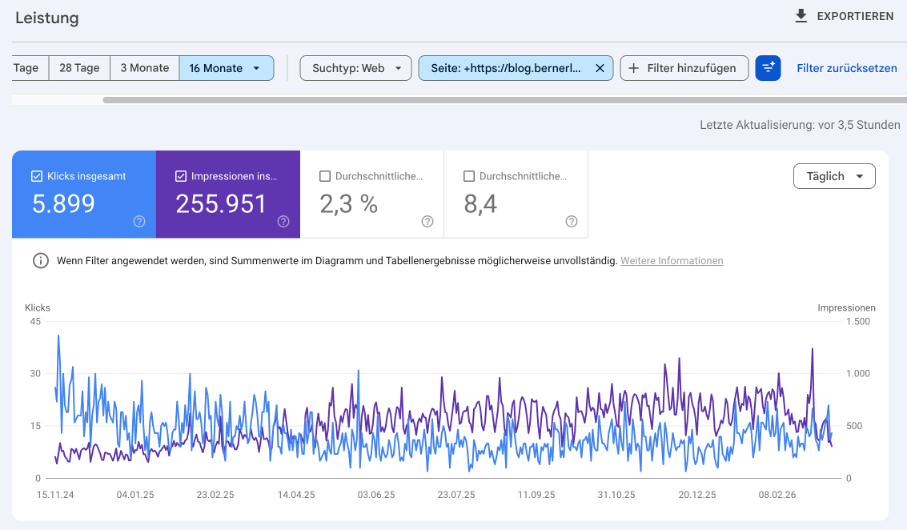
Task: Enable the 2,3 % Durchschnittliche checkbox
Action: [x=325, y=176]
